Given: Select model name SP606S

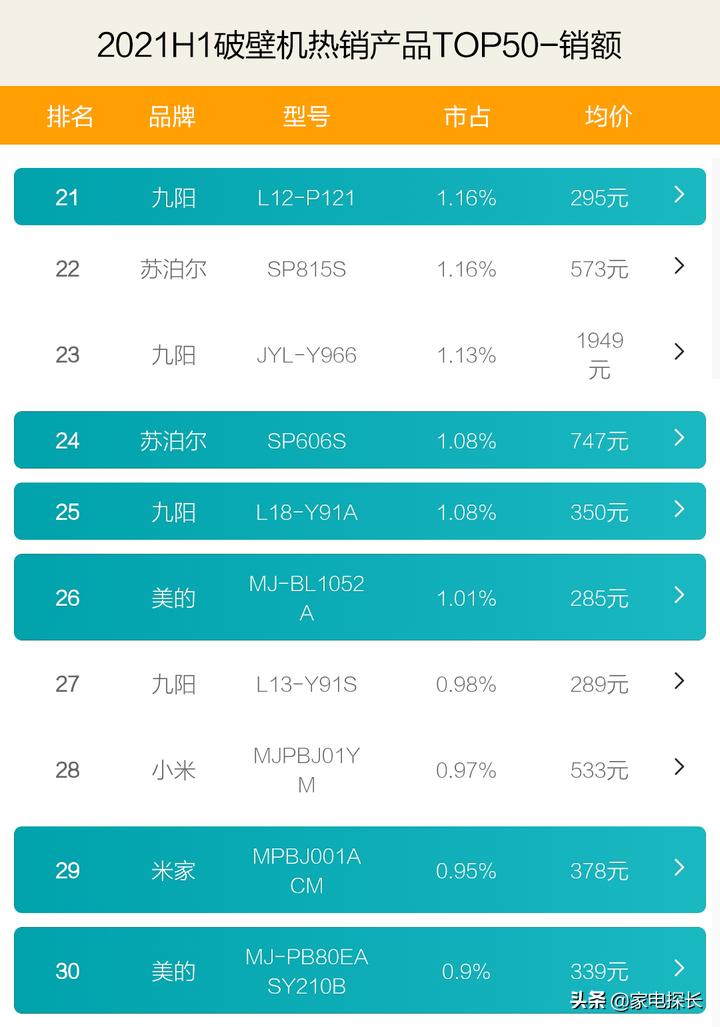Looking at the screenshot, I should tap(306, 440).
